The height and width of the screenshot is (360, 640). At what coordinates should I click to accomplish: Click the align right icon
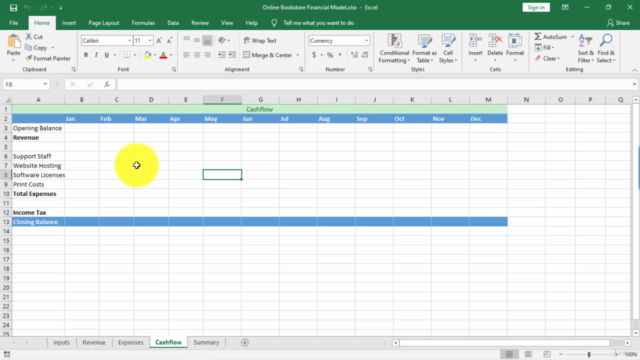pyautogui.click(x=207, y=55)
